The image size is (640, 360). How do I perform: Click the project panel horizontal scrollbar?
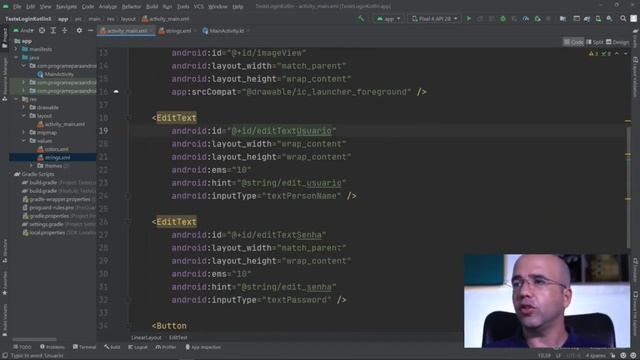pyautogui.click(x=34, y=339)
